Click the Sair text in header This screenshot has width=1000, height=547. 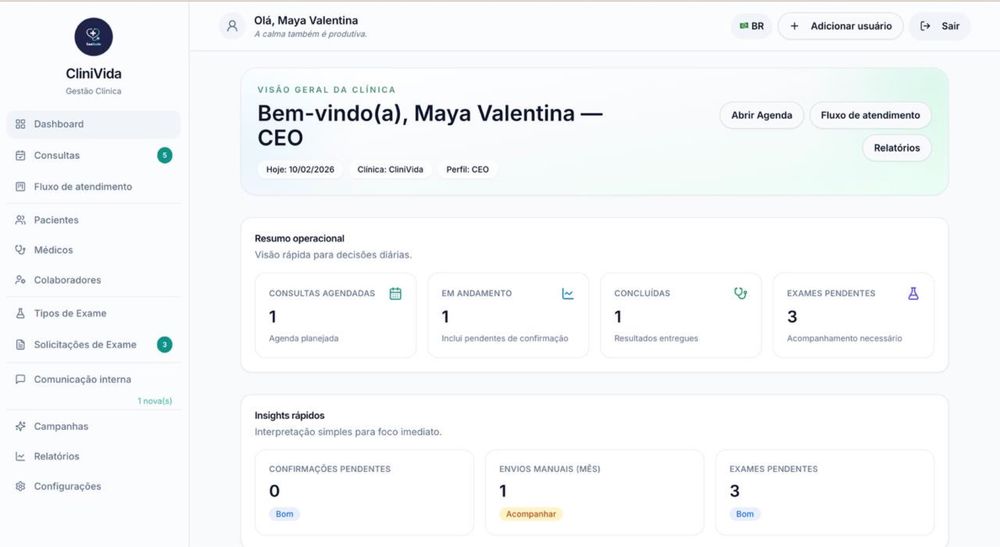point(950,26)
